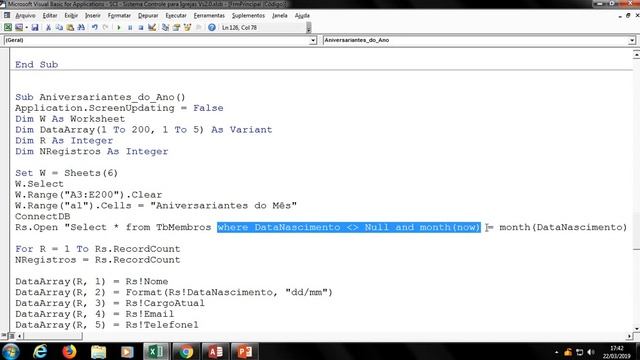Click the W.Range("A3:E200").Clear line

pyautogui.click(x=89, y=195)
